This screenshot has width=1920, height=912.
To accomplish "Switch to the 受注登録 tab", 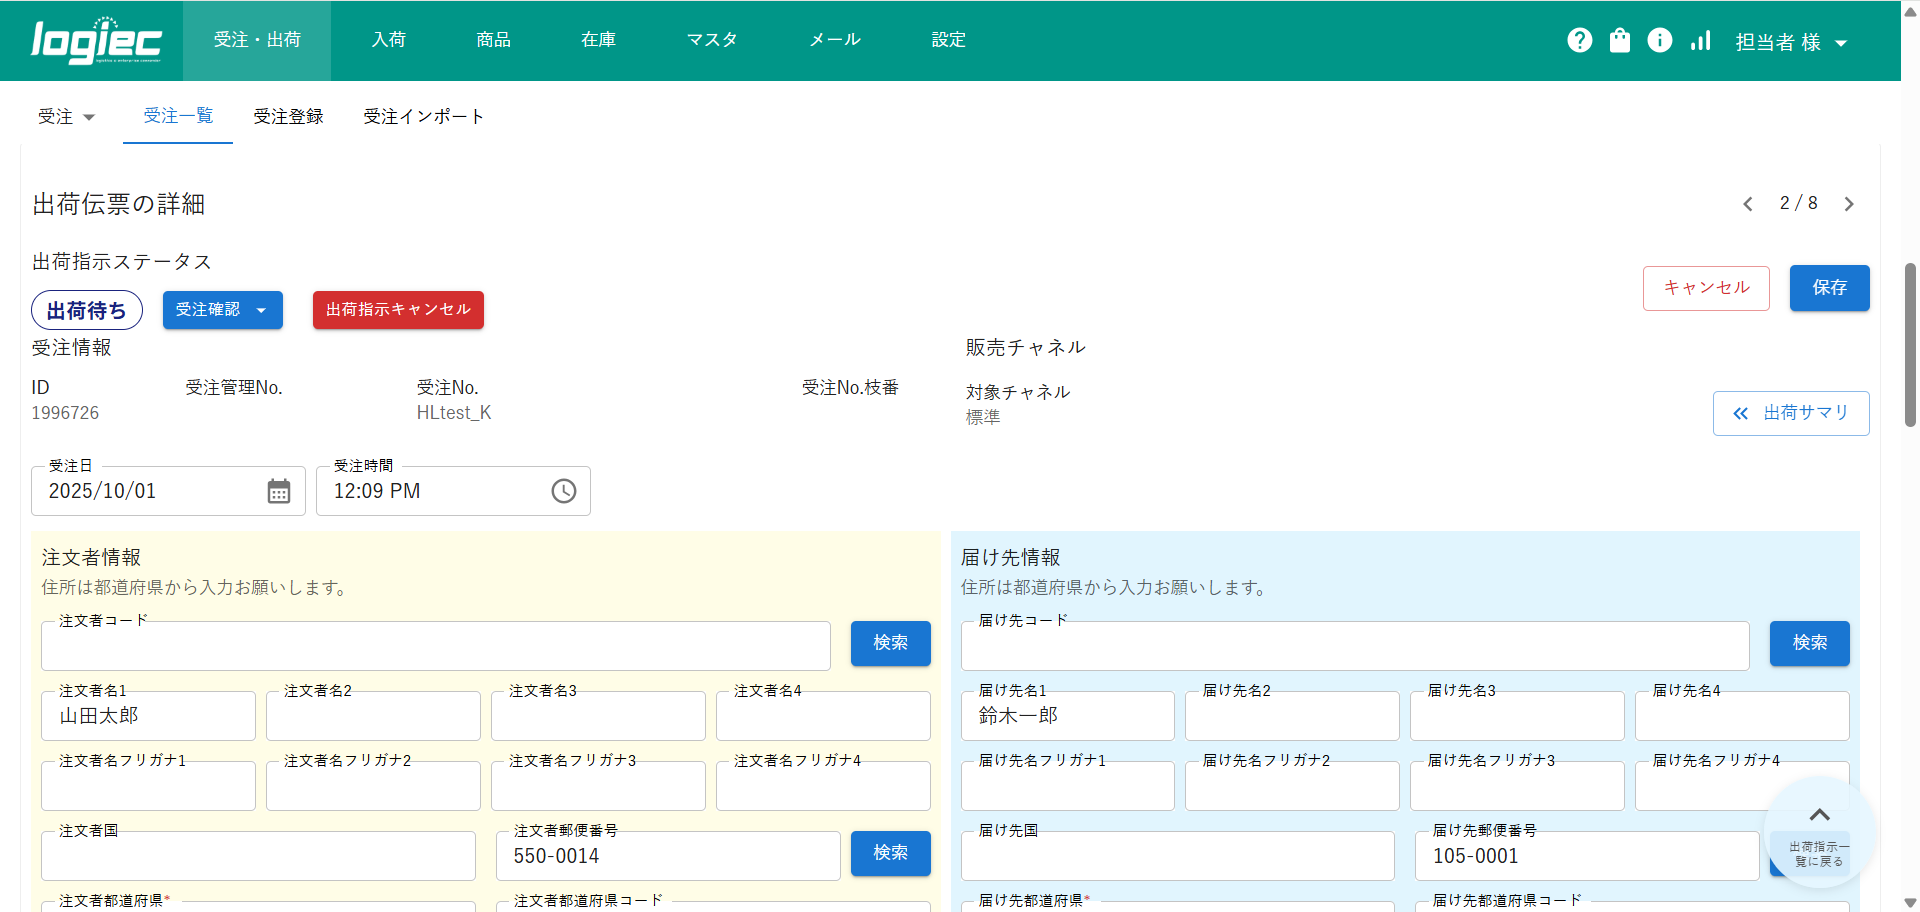I will [288, 117].
